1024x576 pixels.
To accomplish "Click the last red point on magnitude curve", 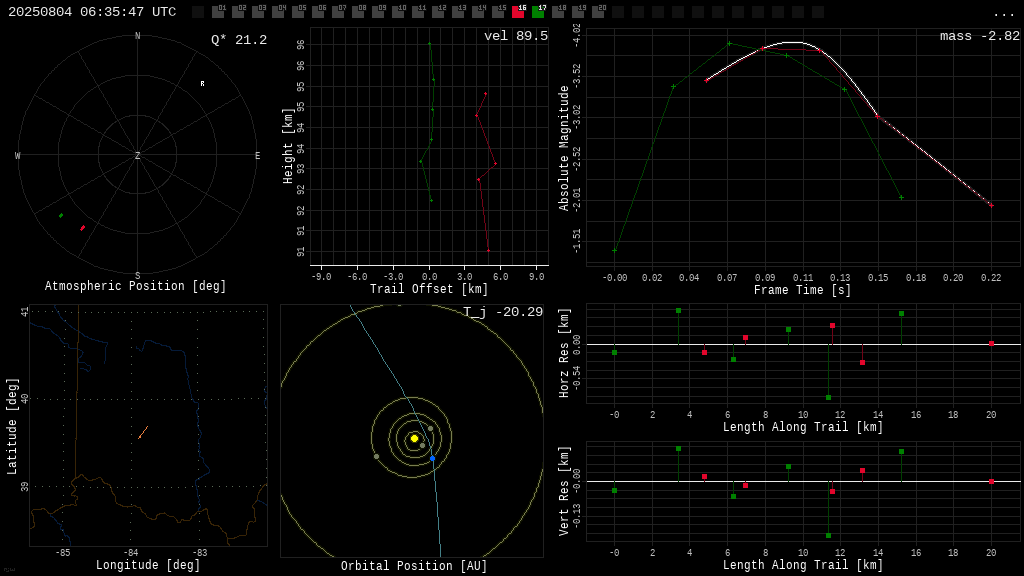I will [x=991, y=205].
